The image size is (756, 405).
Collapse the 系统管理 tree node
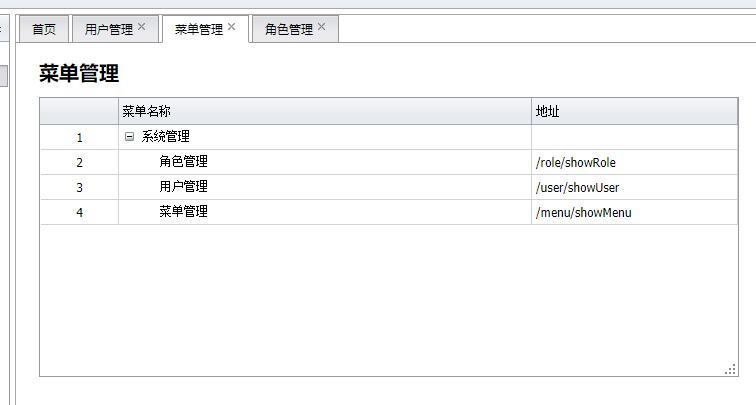[x=129, y=136]
